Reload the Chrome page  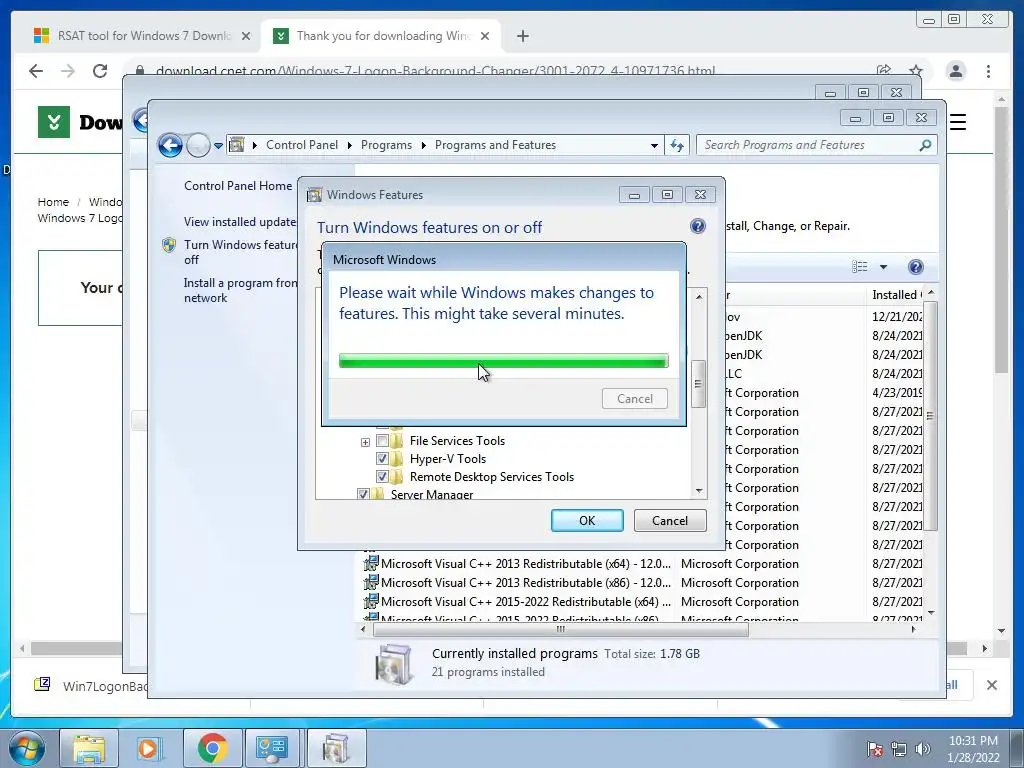pos(100,71)
